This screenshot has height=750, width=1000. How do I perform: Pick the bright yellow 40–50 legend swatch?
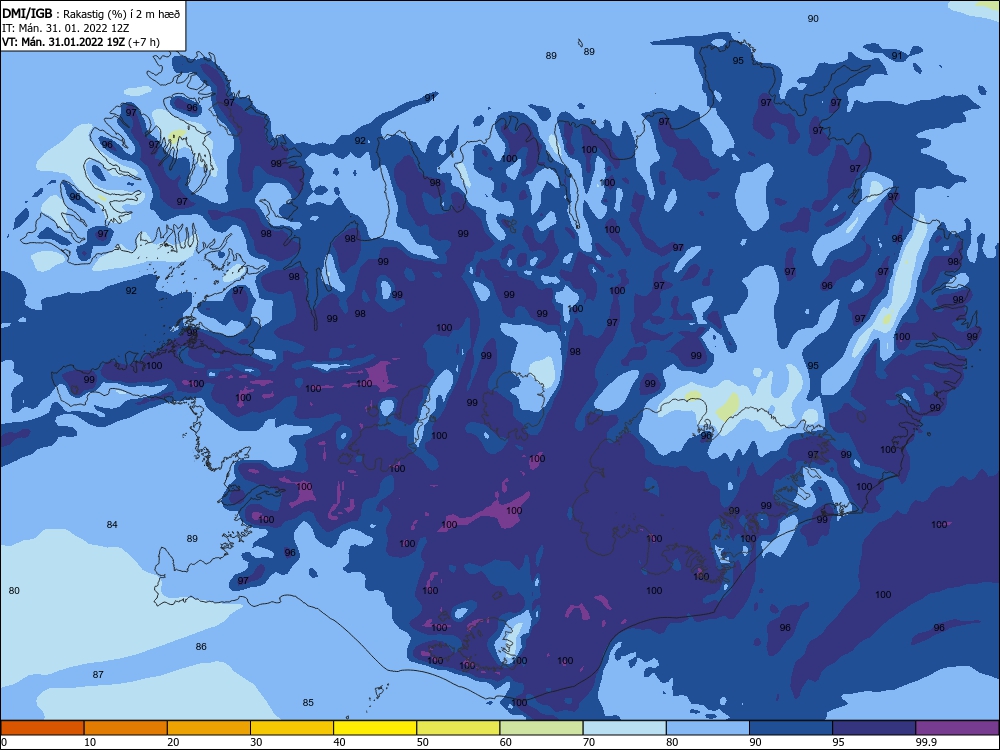click(x=375, y=728)
